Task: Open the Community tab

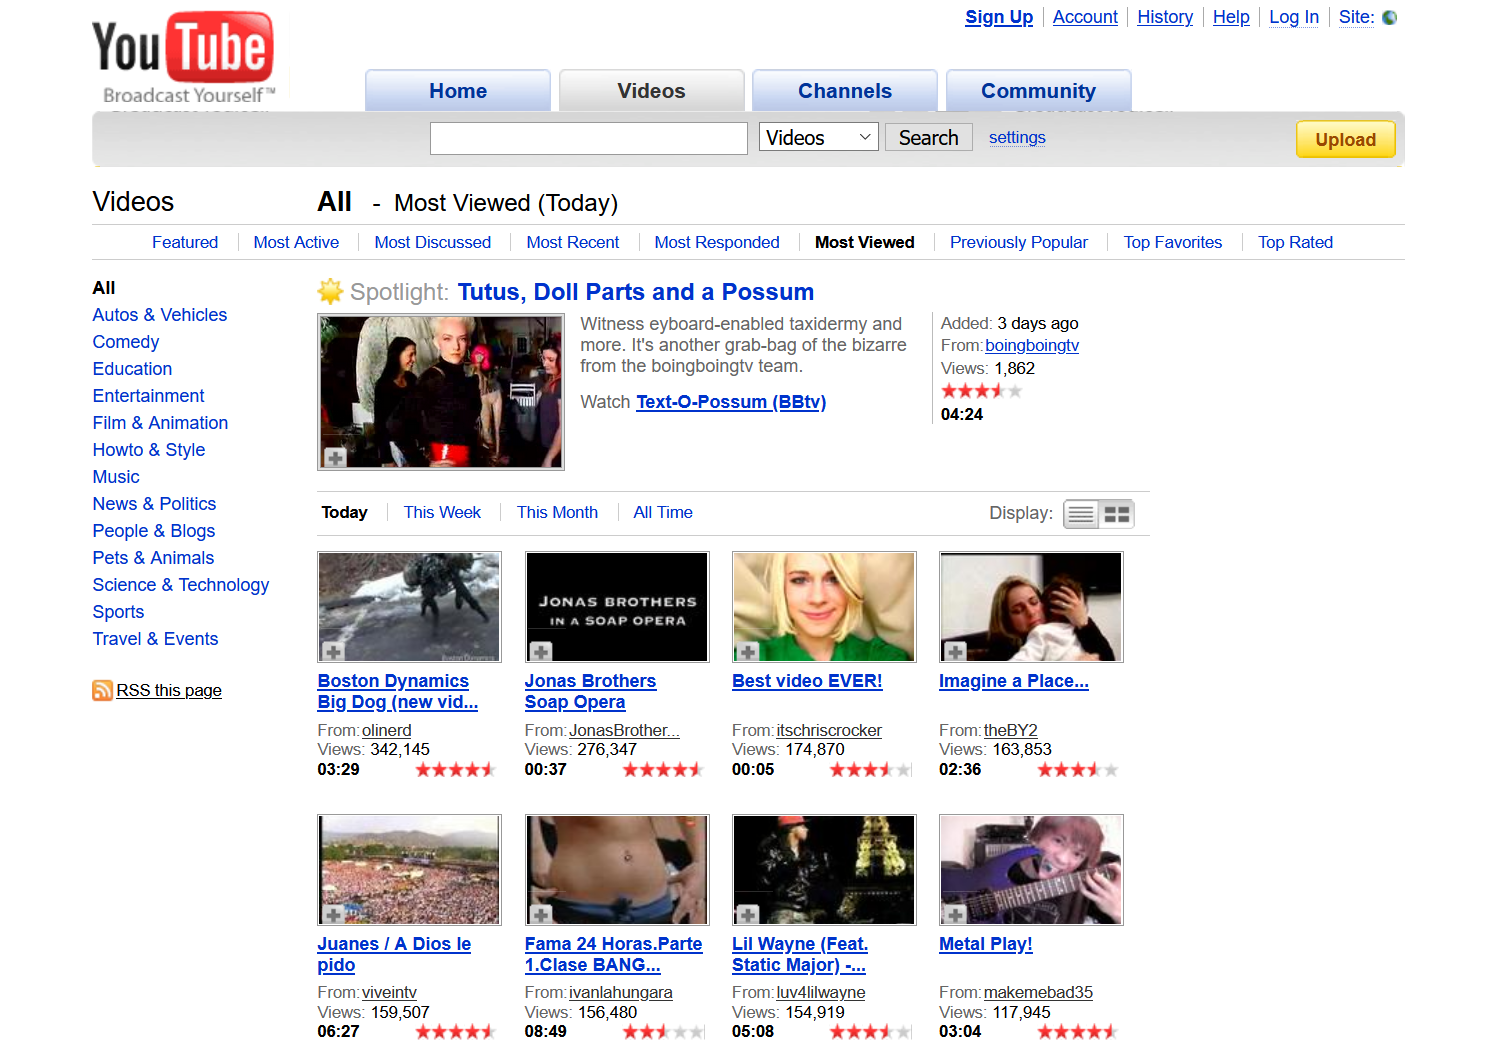Action: (1039, 91)
